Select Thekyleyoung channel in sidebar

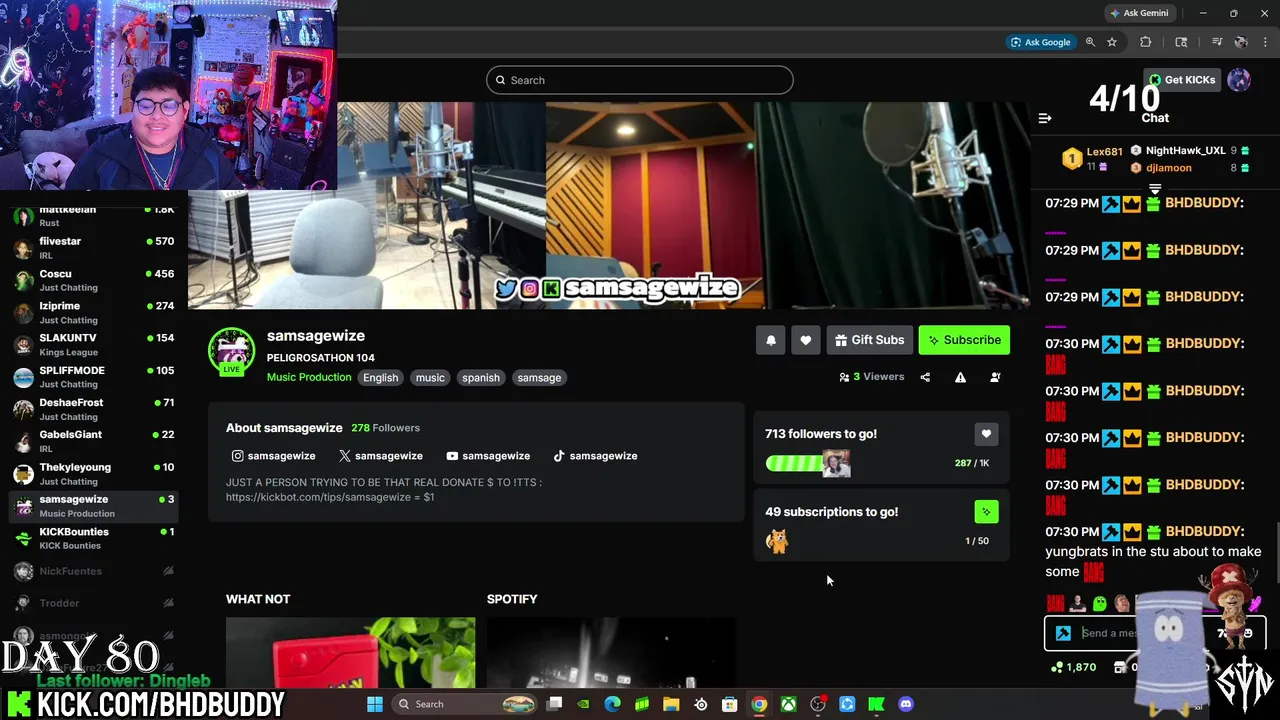point(94,474)
